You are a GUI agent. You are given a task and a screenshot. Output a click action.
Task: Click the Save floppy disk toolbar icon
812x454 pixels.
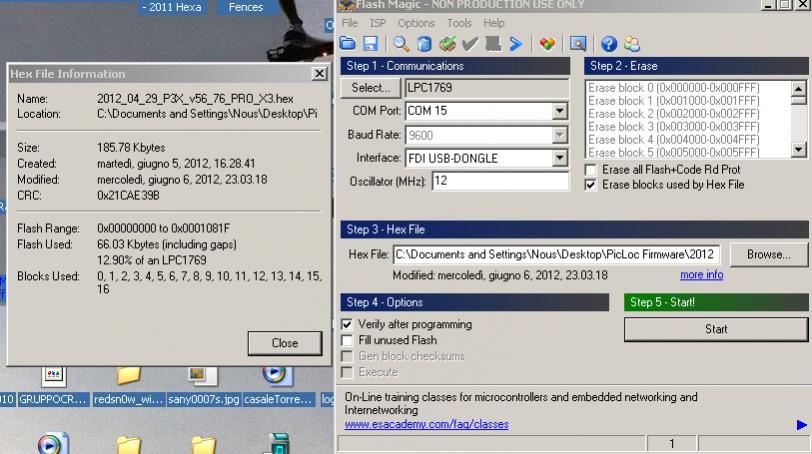[x=369, y=43]
